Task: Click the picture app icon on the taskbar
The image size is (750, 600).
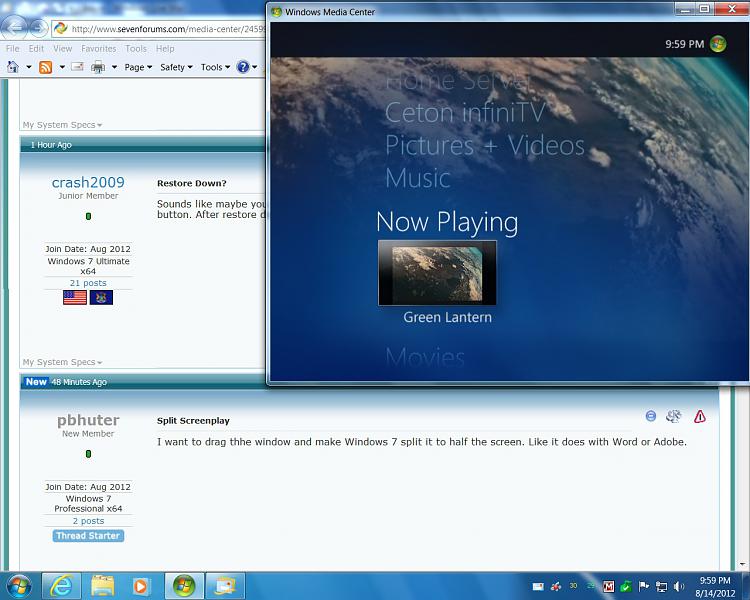Action: pos(225,586)
